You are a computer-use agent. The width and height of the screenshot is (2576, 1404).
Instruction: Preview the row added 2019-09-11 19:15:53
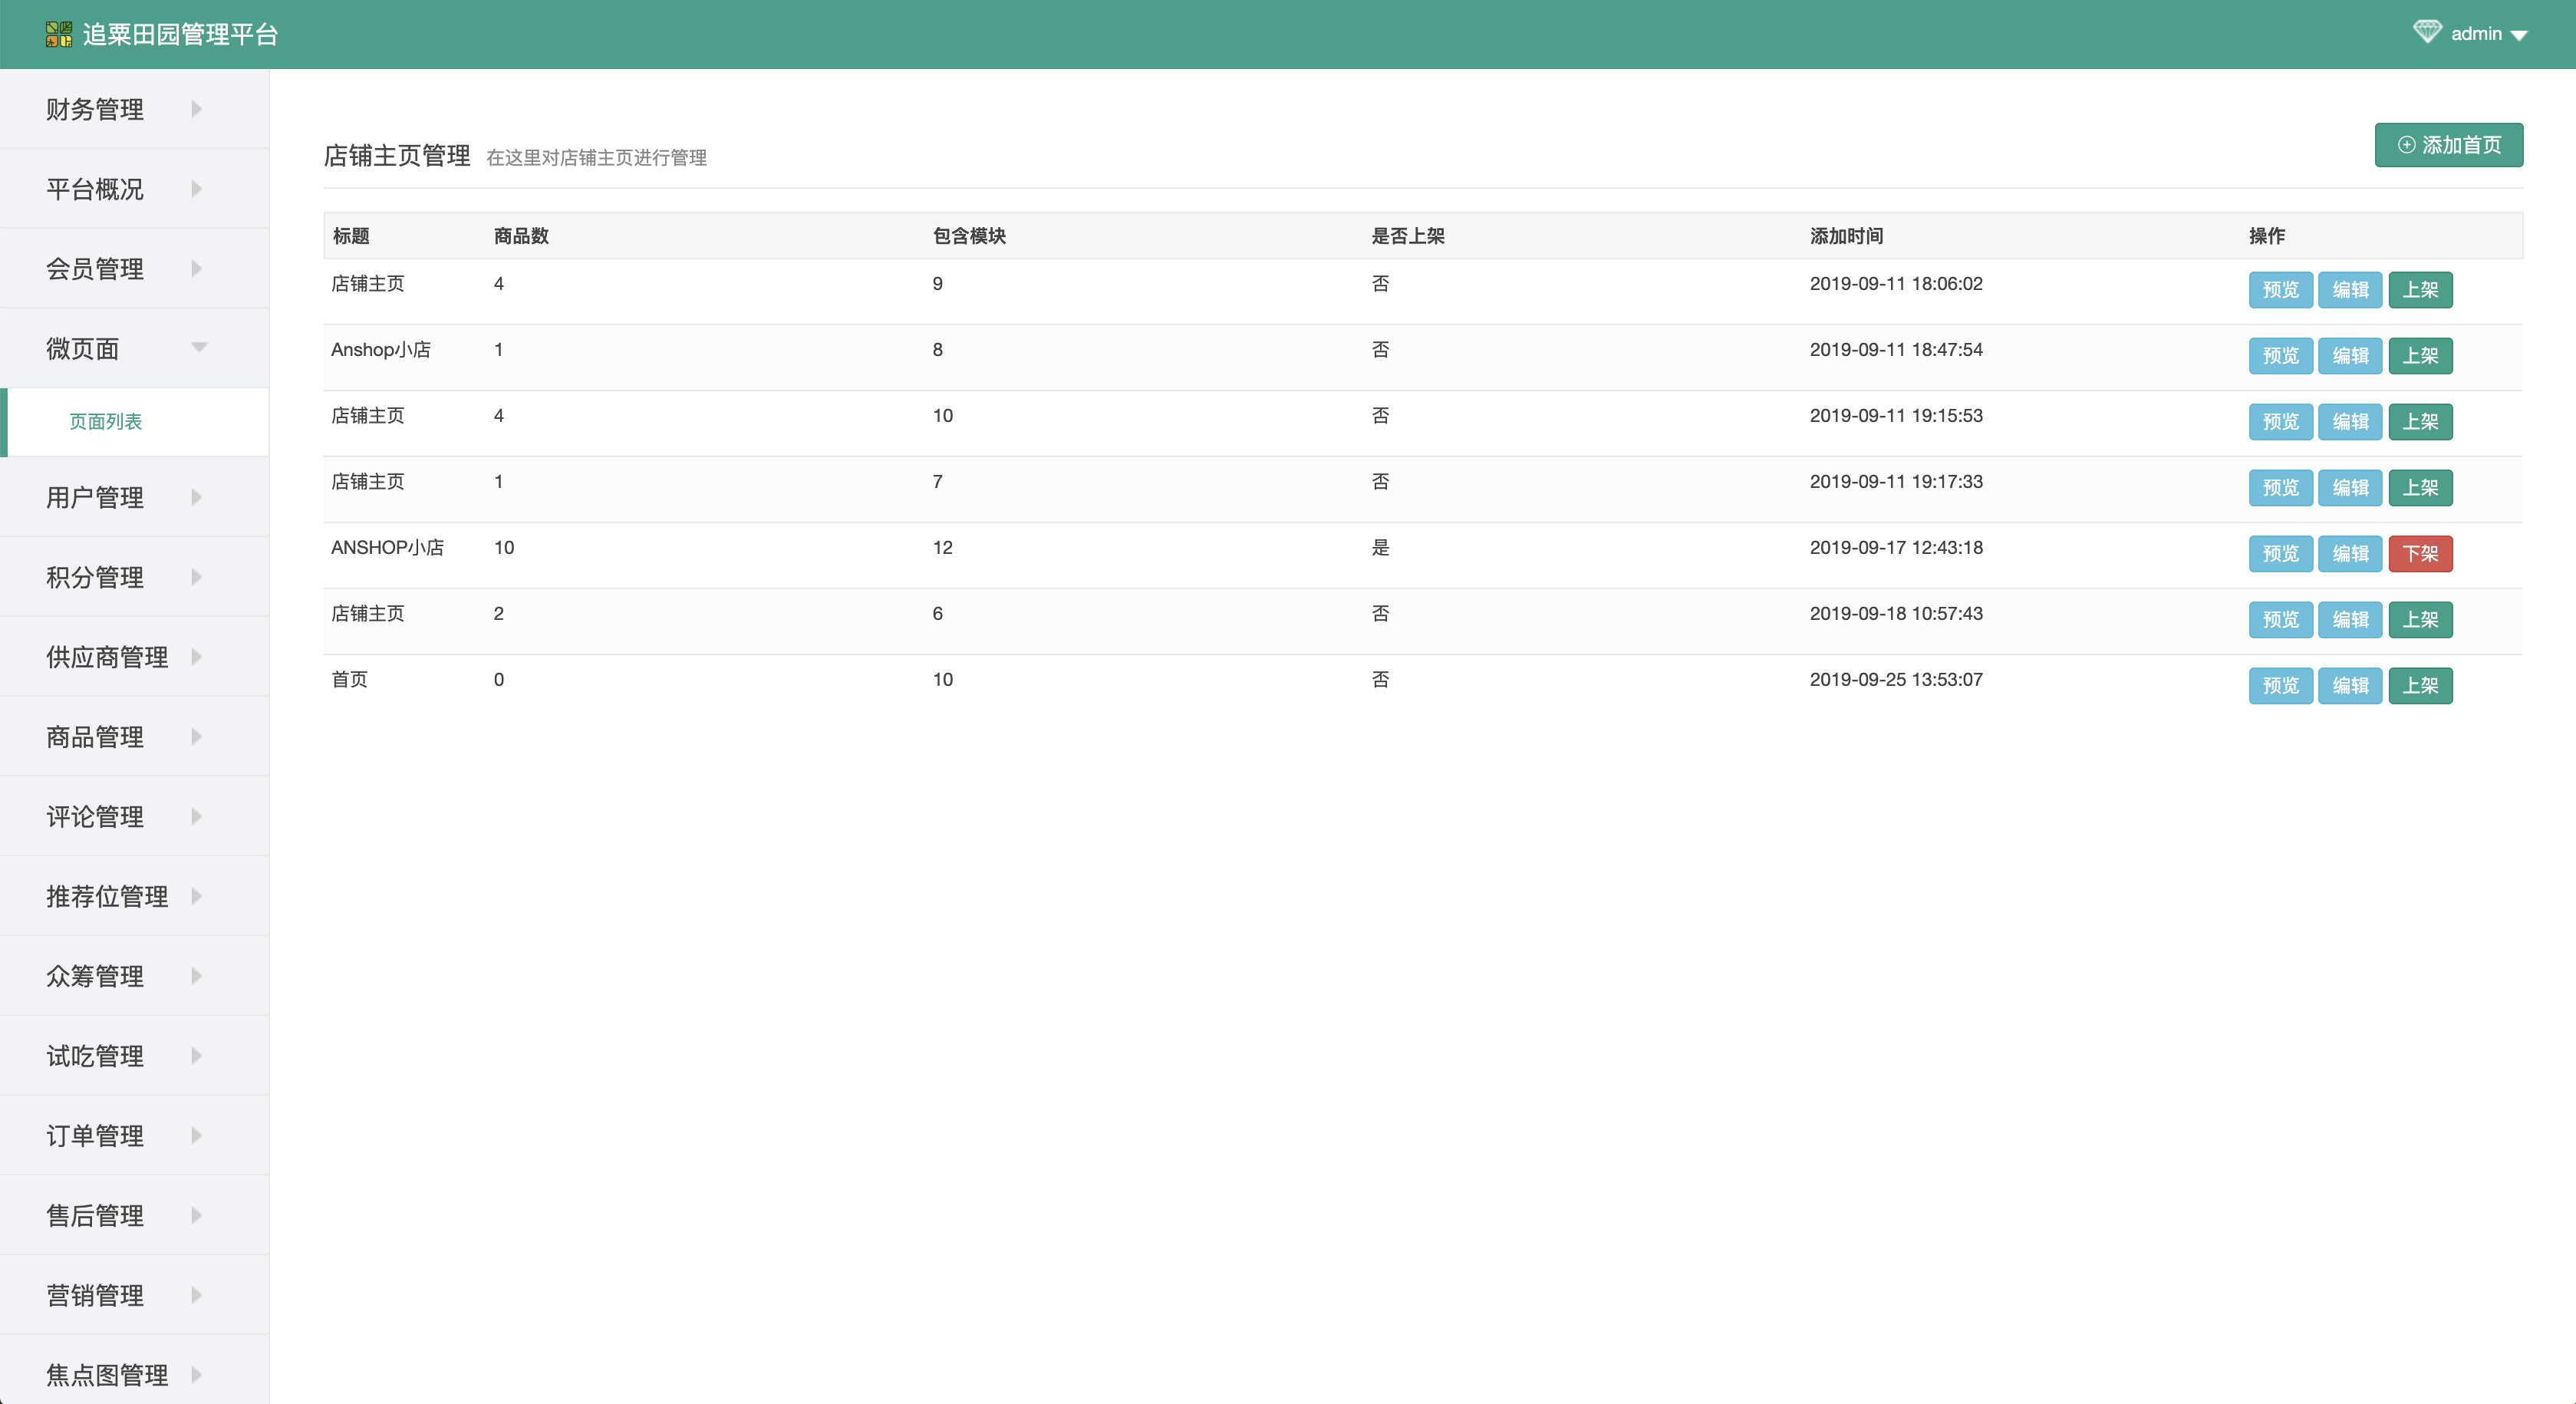[x=2280, y=422]
